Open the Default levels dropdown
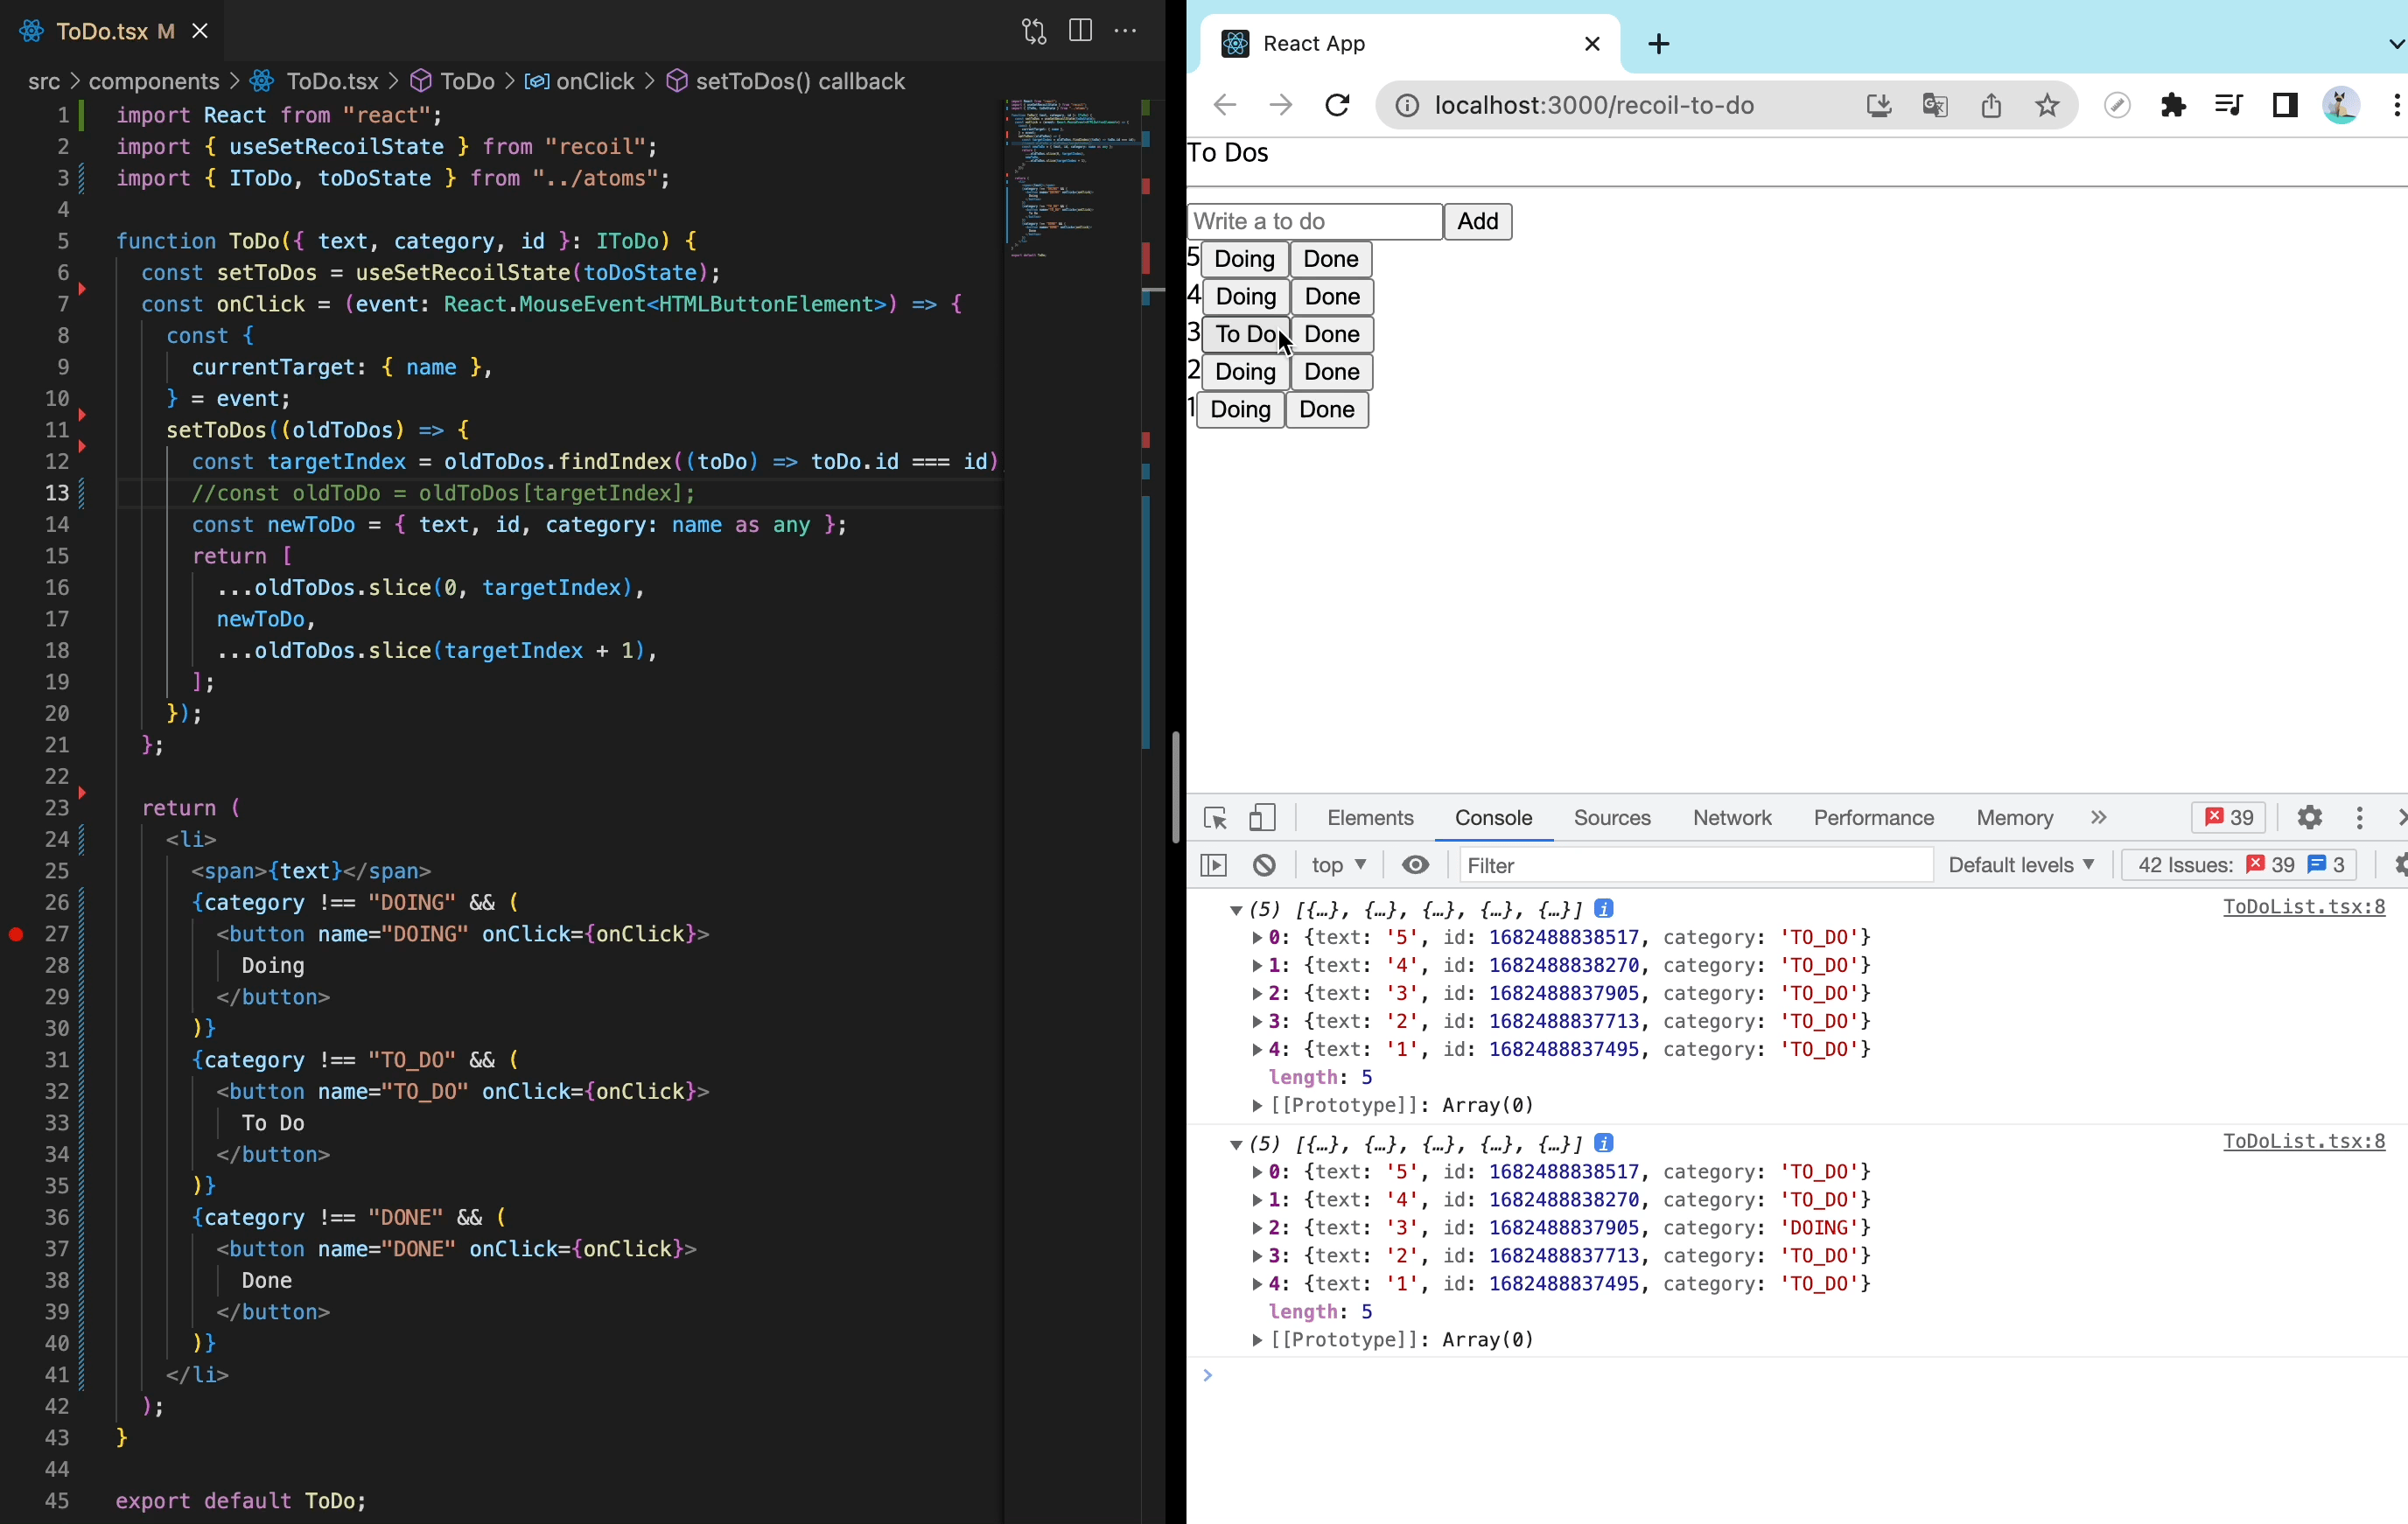The width and height of the screenshot is (2408, 1524). click(x=2020, y=865)
